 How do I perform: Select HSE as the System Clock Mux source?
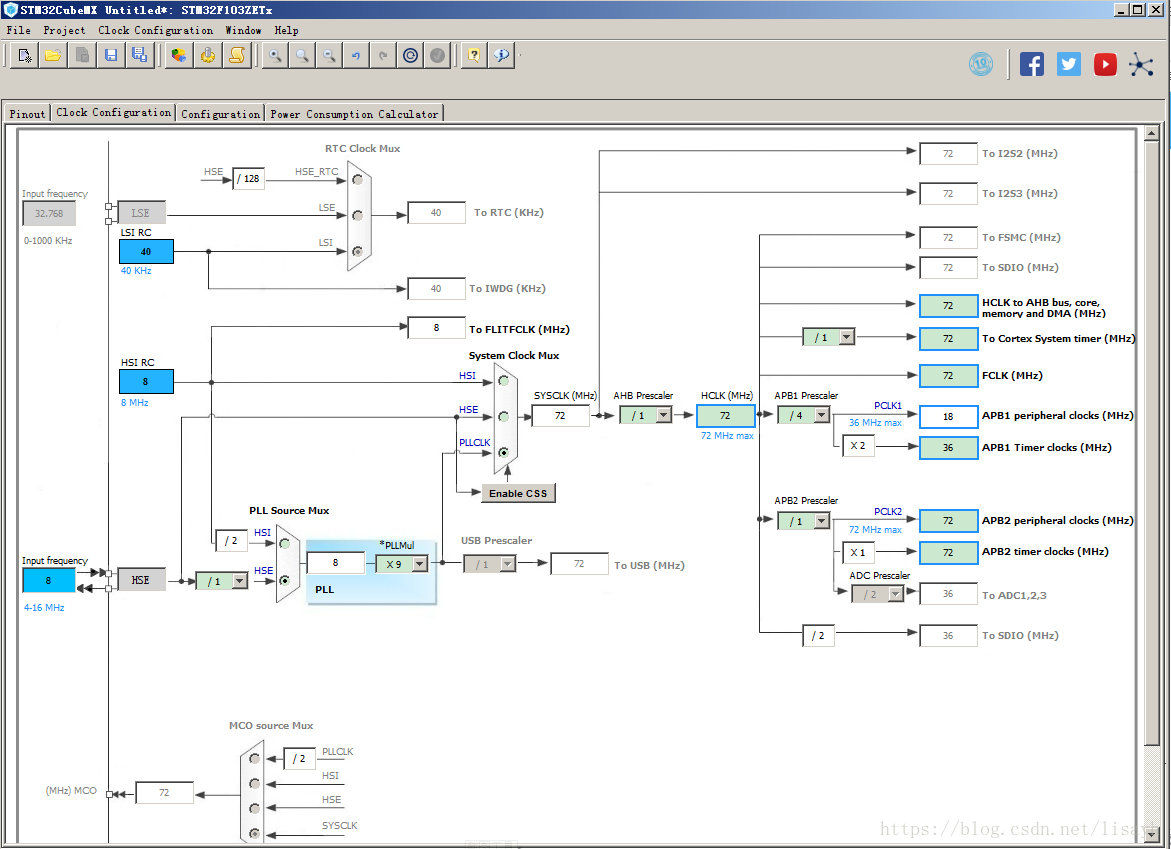coord(503,417)
